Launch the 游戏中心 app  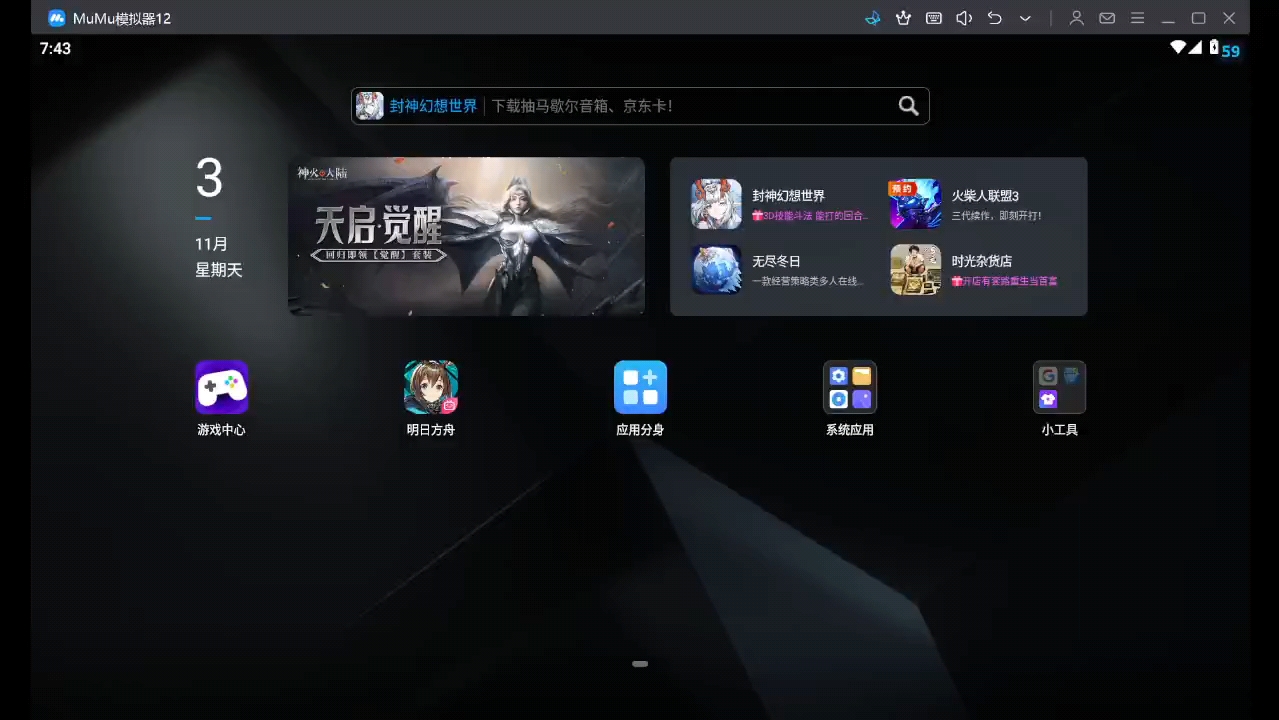pyautogui.click(x=221, y=387)
